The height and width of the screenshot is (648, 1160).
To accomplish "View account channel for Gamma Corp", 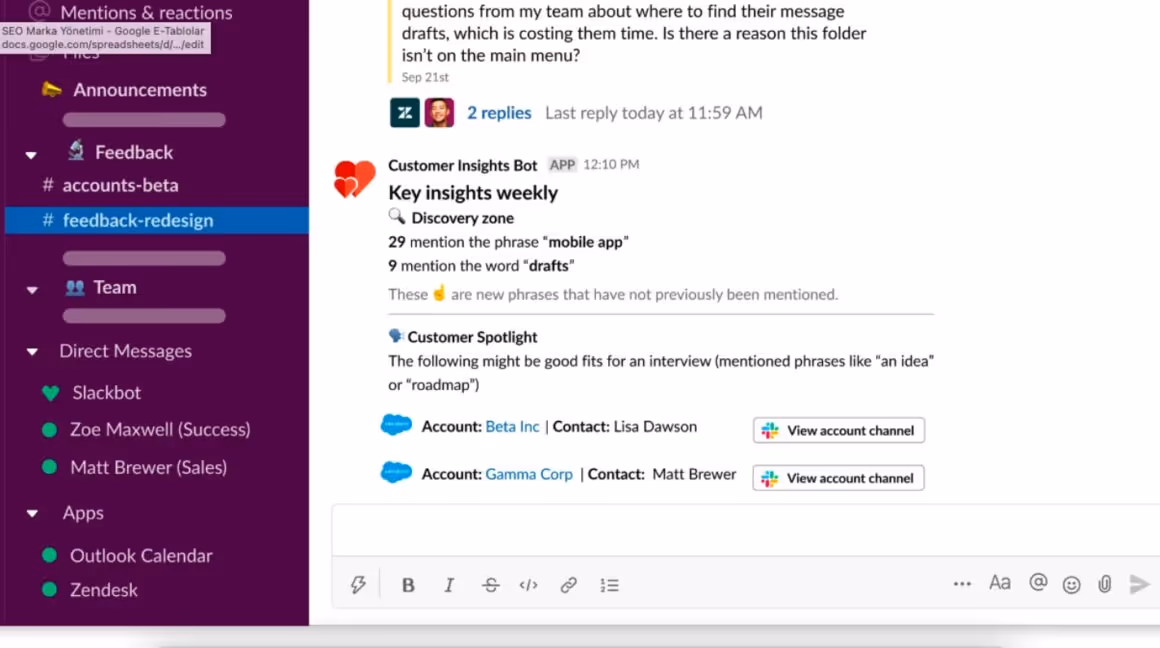I will pos(838,478).
